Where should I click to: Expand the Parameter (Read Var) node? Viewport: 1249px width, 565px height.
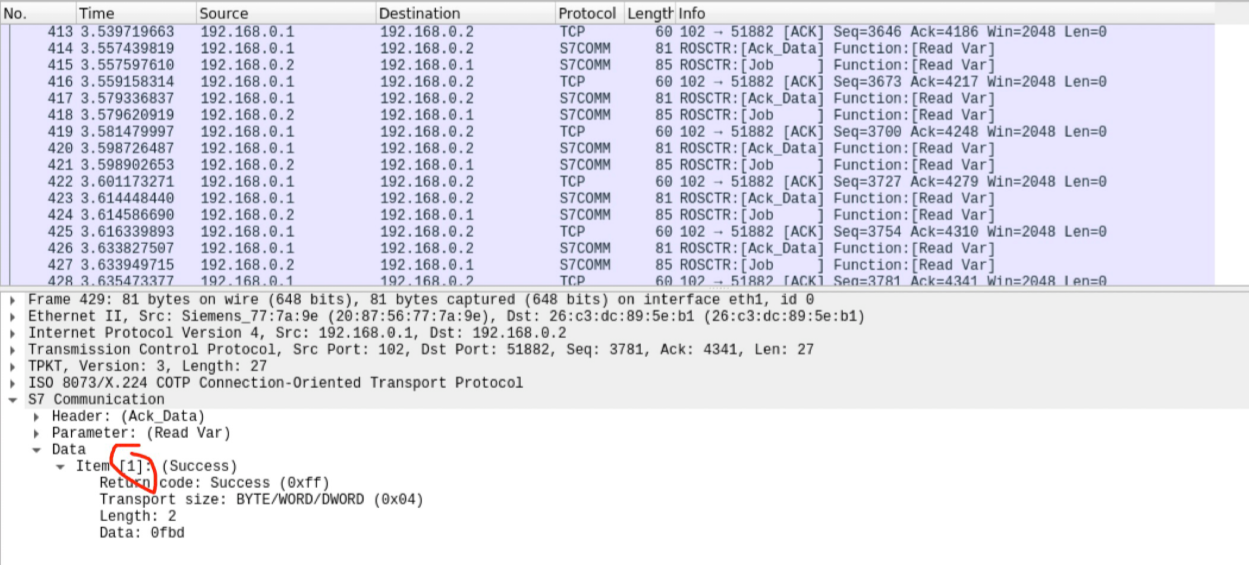coord(37,433)
